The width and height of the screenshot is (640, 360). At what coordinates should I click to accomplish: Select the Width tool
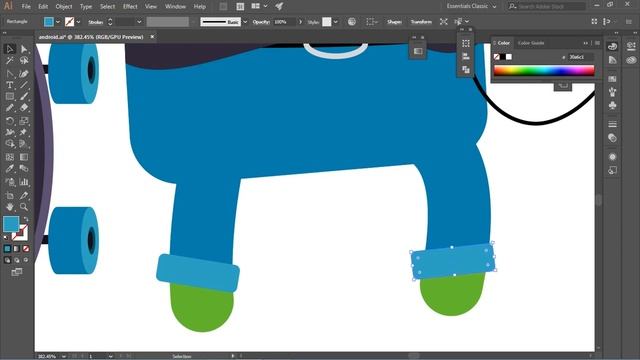tap(10, 132)
